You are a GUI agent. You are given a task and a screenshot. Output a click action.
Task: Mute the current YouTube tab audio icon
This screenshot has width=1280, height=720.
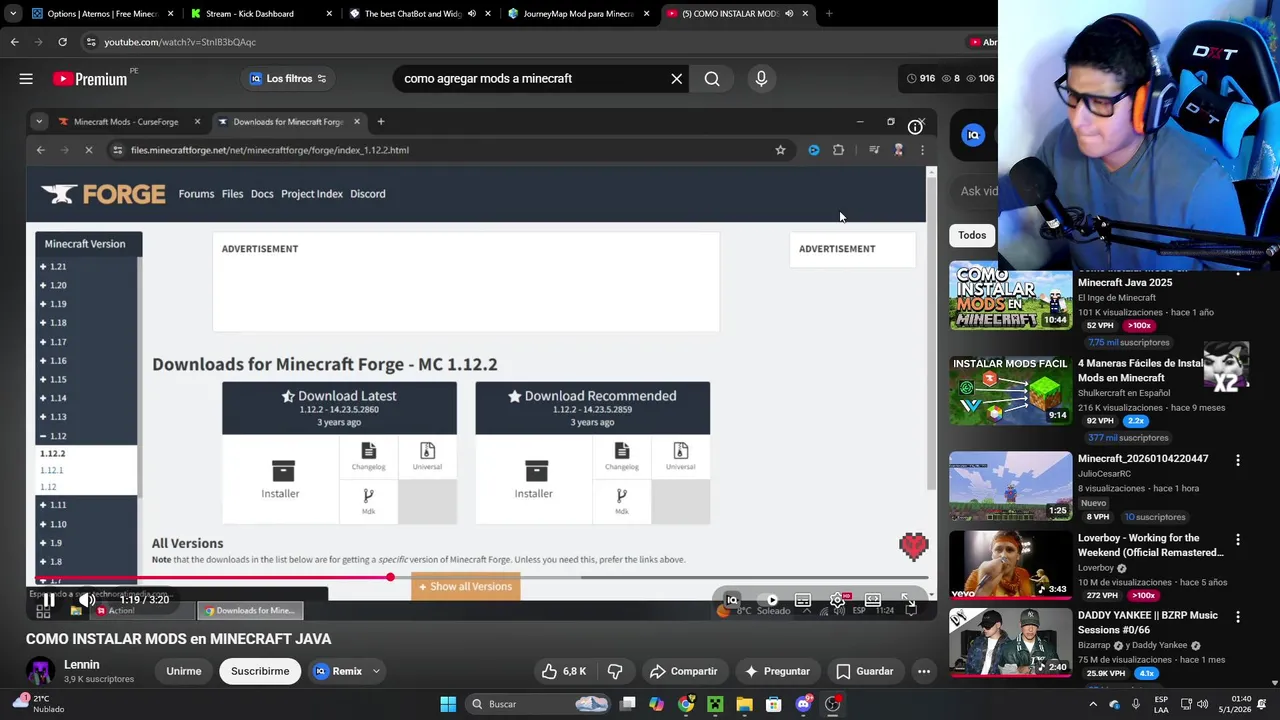[x=789, y=14]
